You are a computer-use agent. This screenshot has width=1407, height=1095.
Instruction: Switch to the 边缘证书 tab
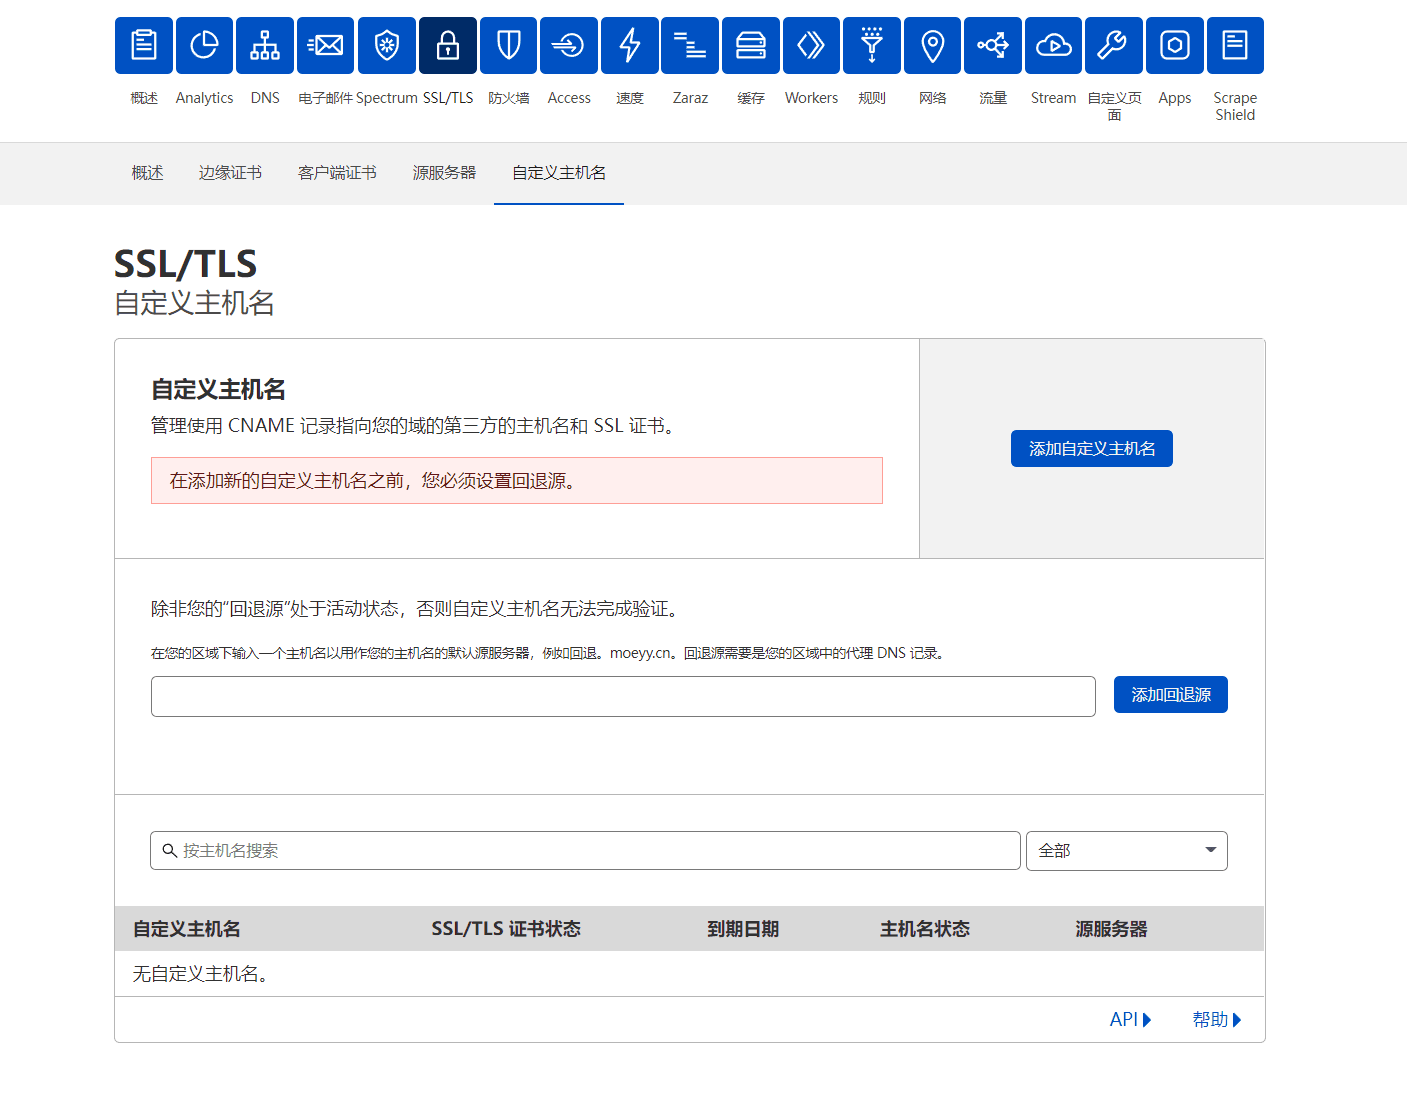[230, 173]
